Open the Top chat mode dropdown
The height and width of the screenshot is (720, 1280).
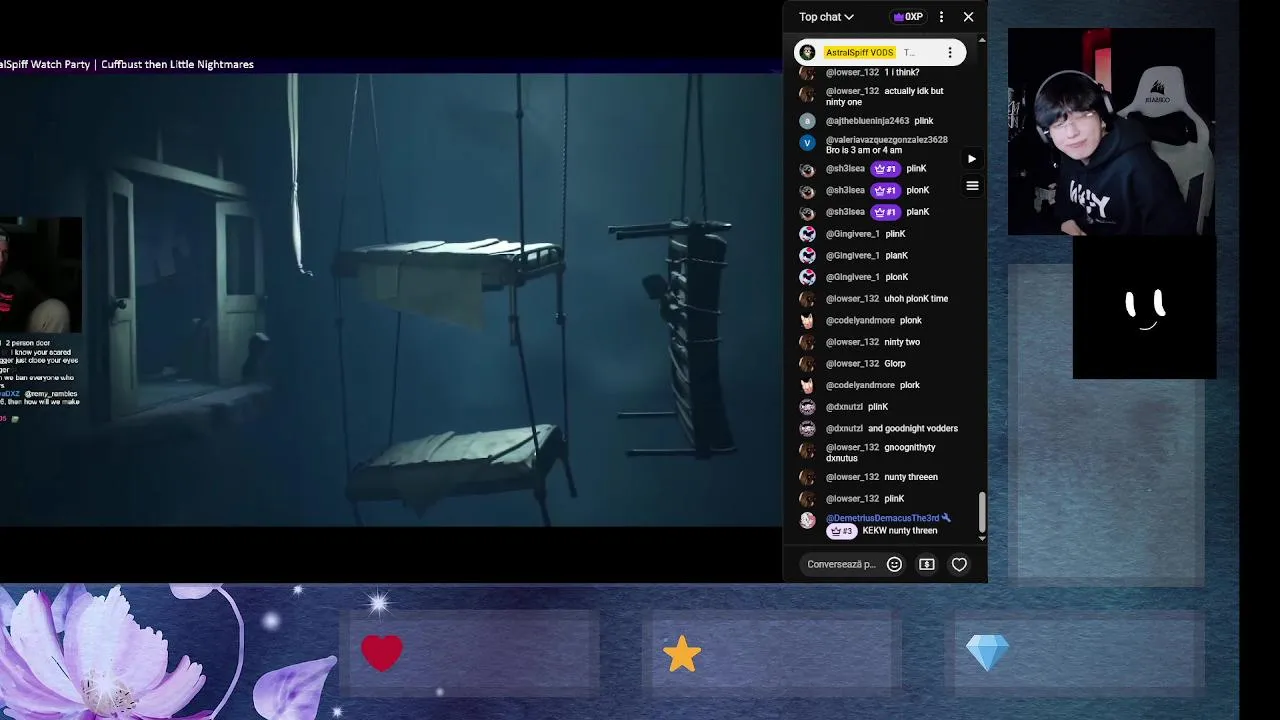[826, 17]
